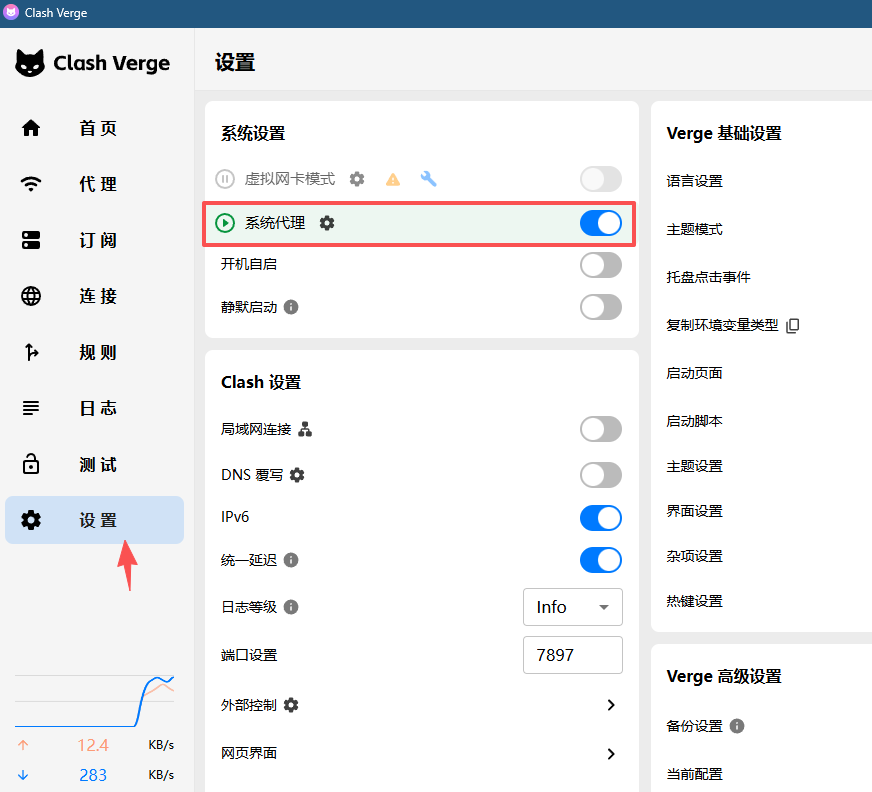Click info icon next to 统一延迟
872x792 pixels.
pos(291,560)
